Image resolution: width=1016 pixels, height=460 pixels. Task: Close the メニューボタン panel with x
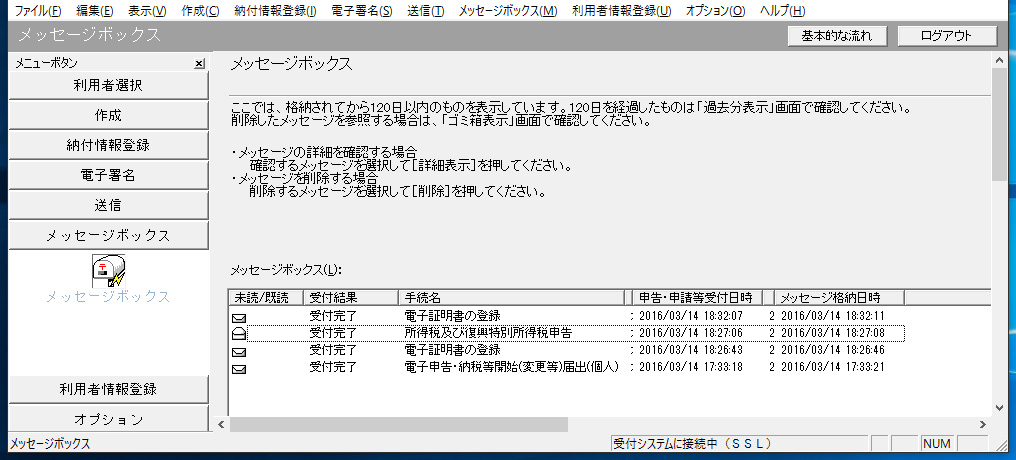pyautogui.click(x=199, y=64)
